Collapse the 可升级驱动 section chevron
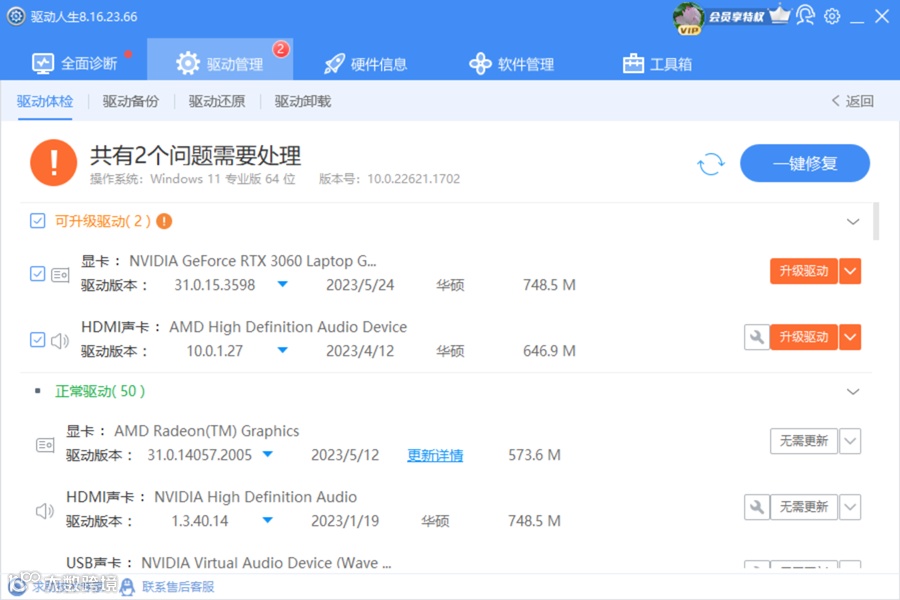 tap(853, 222)
